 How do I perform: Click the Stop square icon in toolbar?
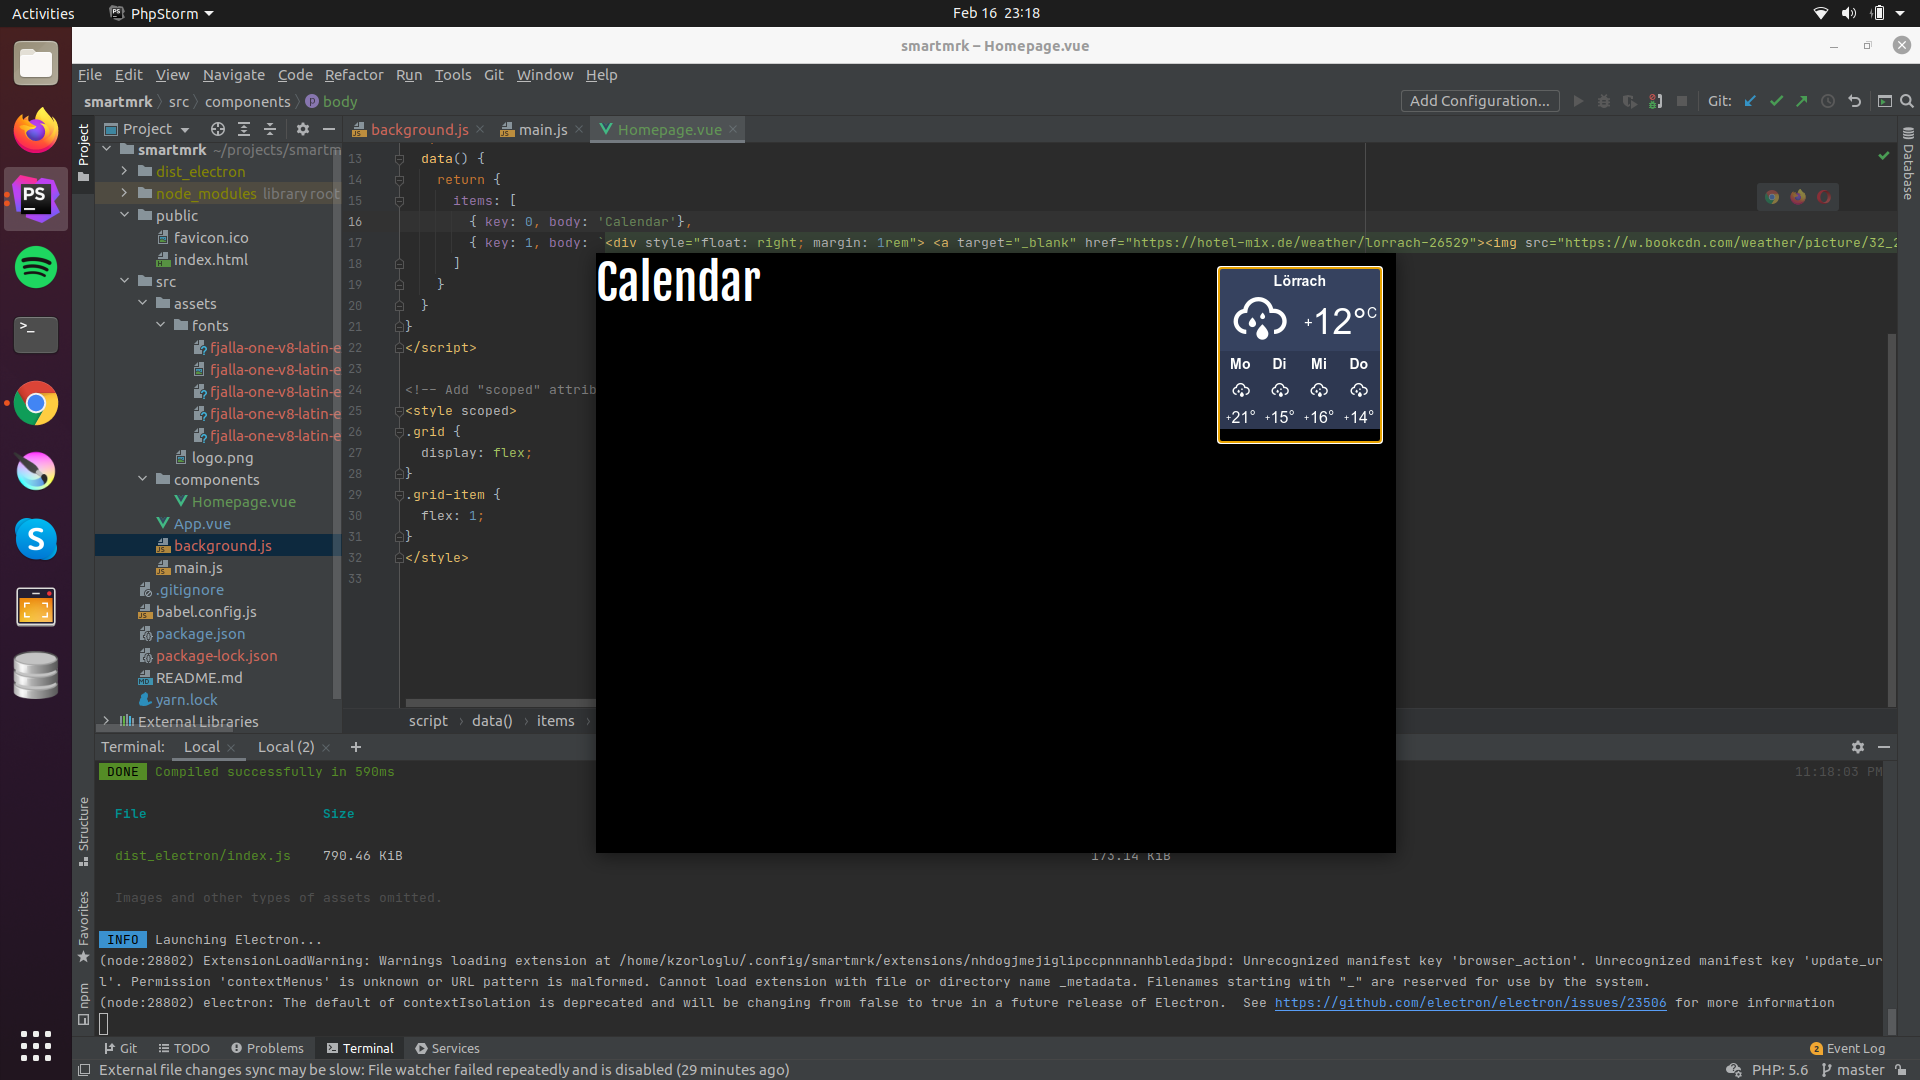click(1682, 101)
